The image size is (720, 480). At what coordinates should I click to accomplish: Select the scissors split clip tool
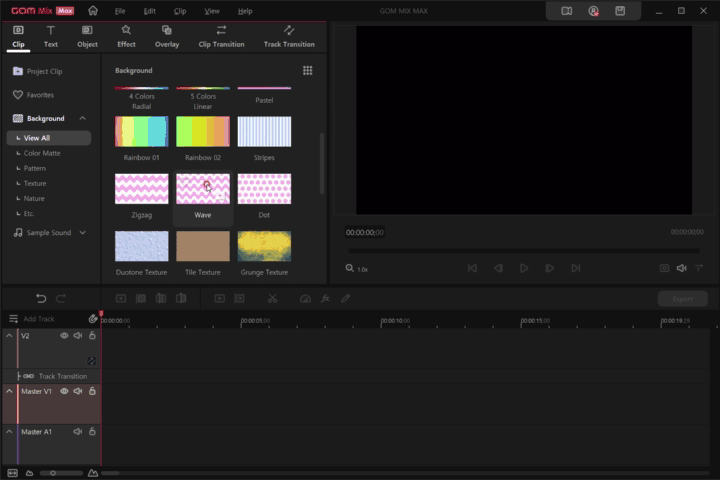click(x=271, y=298)
